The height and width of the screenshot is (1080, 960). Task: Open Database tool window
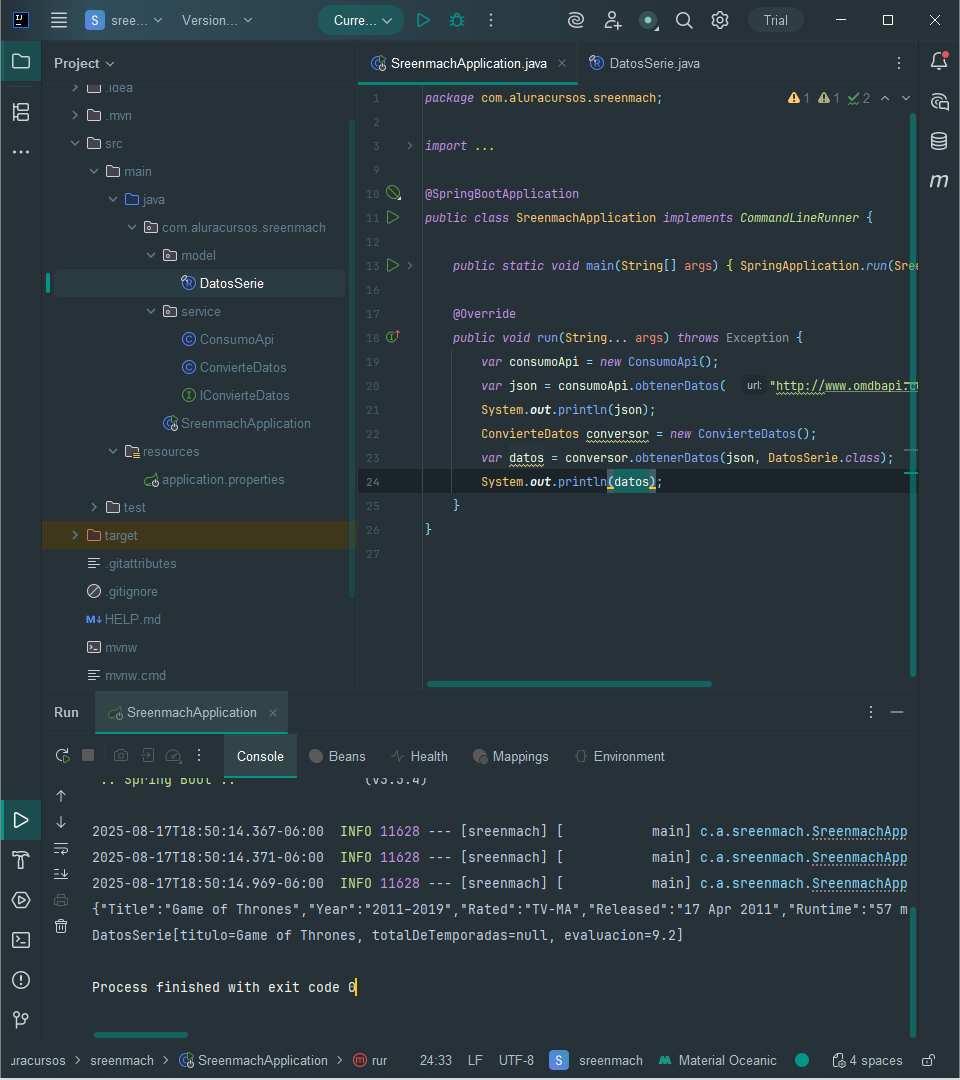(x=939, y=141)
